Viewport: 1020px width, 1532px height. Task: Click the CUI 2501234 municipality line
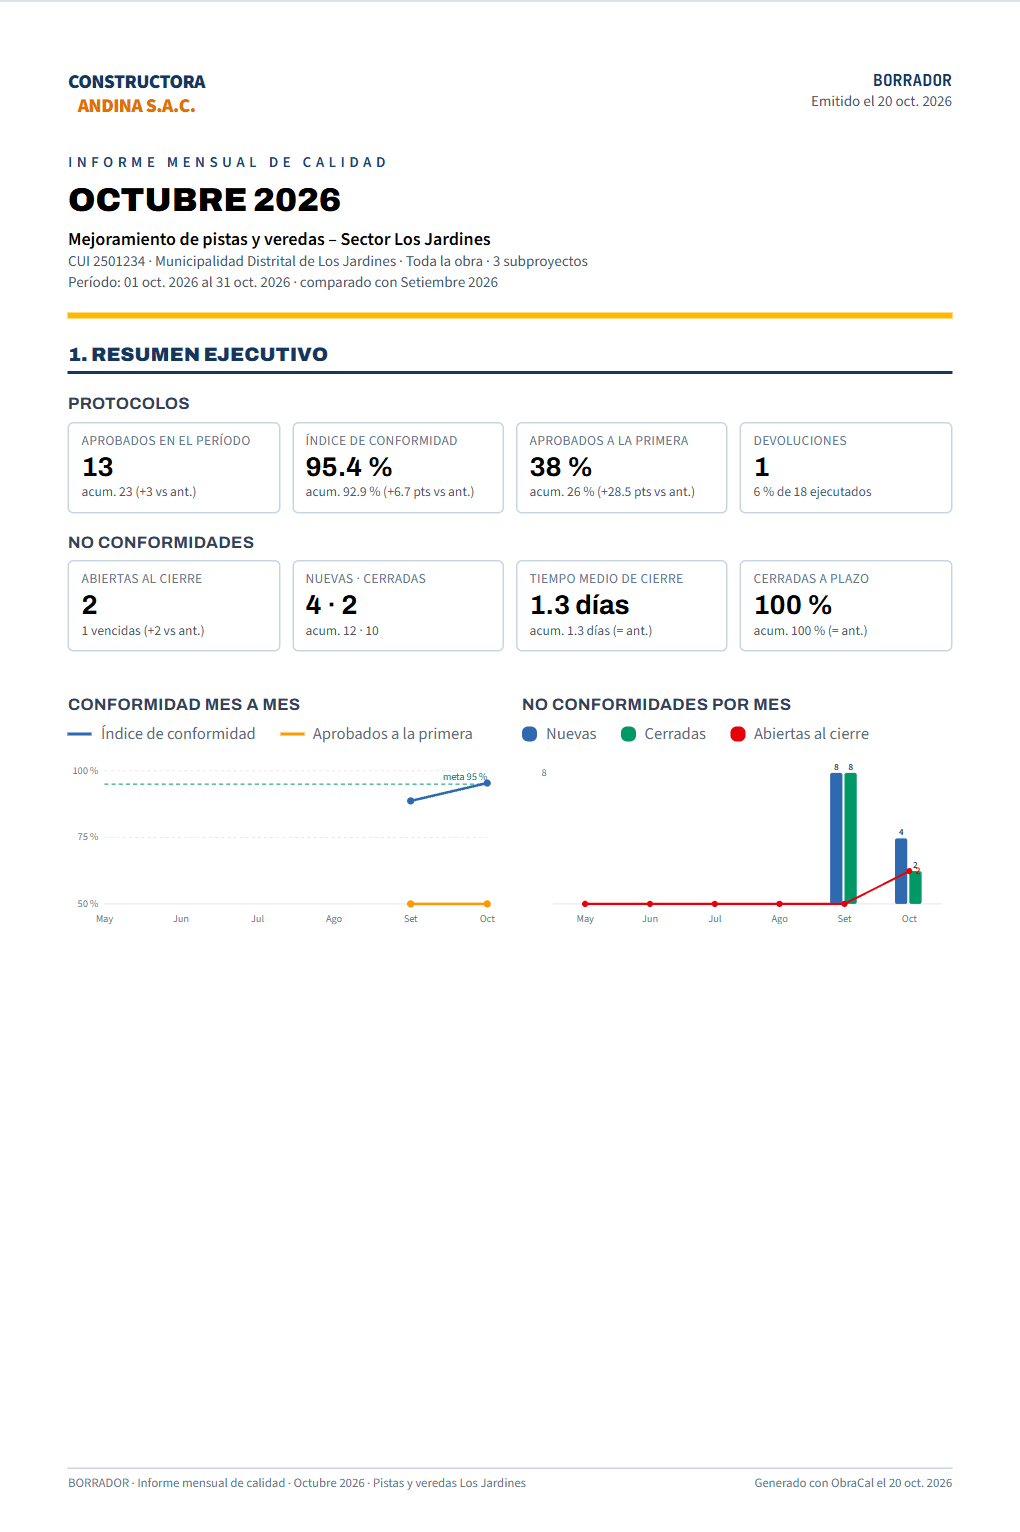[x=328, y=261]
